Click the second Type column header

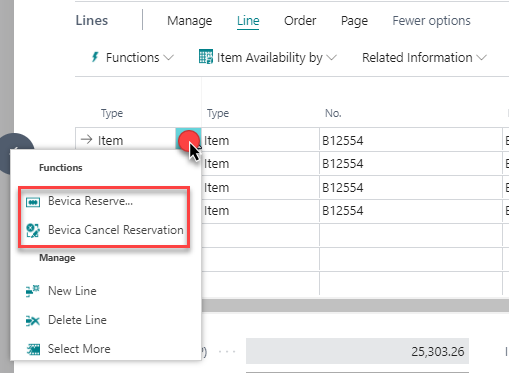(218, 113)
